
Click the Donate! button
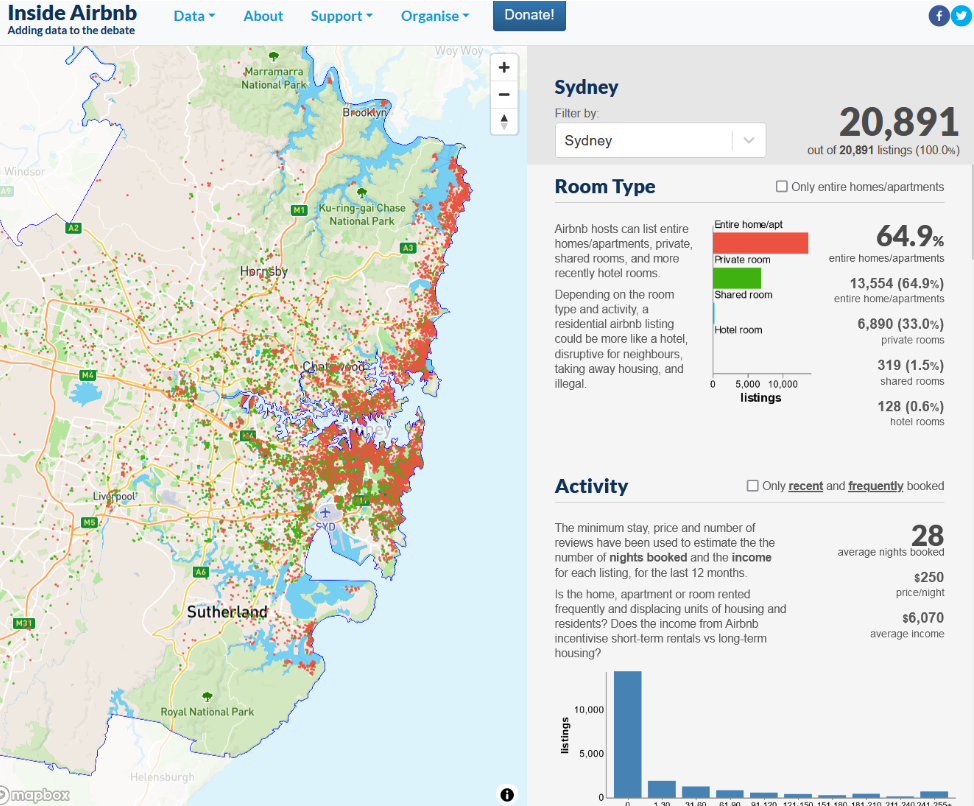pyautogui.click(x=529, y=16)
